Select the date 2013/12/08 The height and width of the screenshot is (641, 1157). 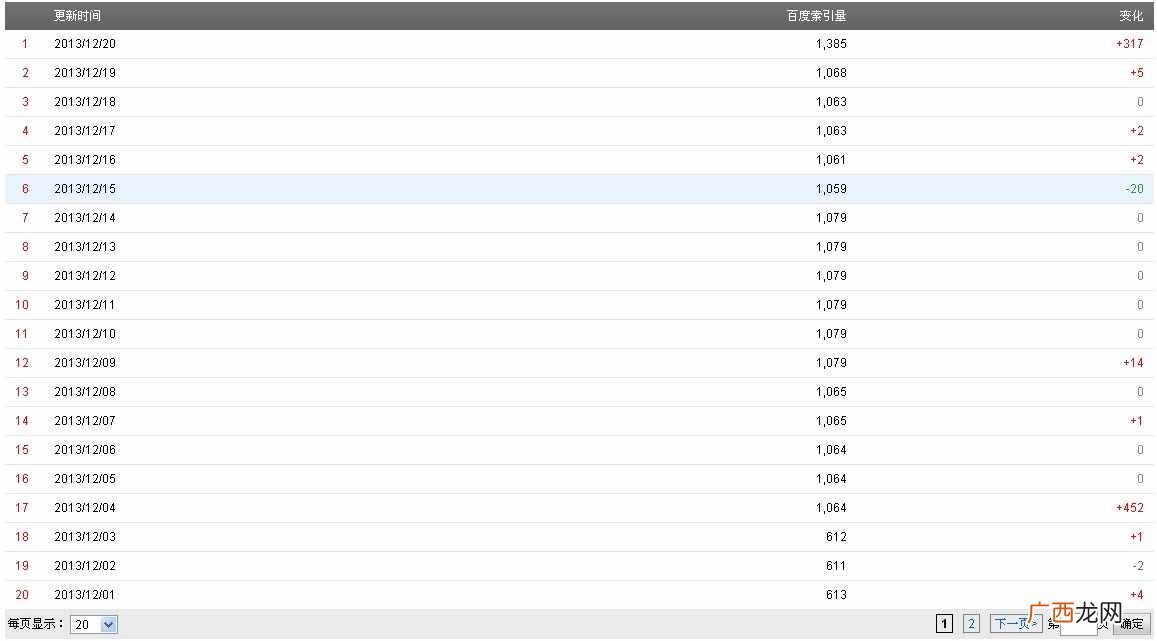pyautogui.click(x=85, y=392)
